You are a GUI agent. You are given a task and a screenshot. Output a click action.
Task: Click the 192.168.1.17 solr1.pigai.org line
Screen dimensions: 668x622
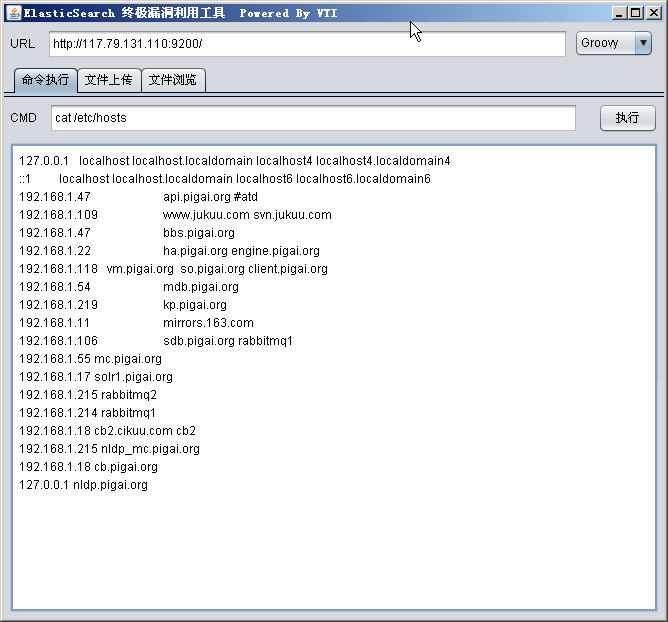click(96, 377)
